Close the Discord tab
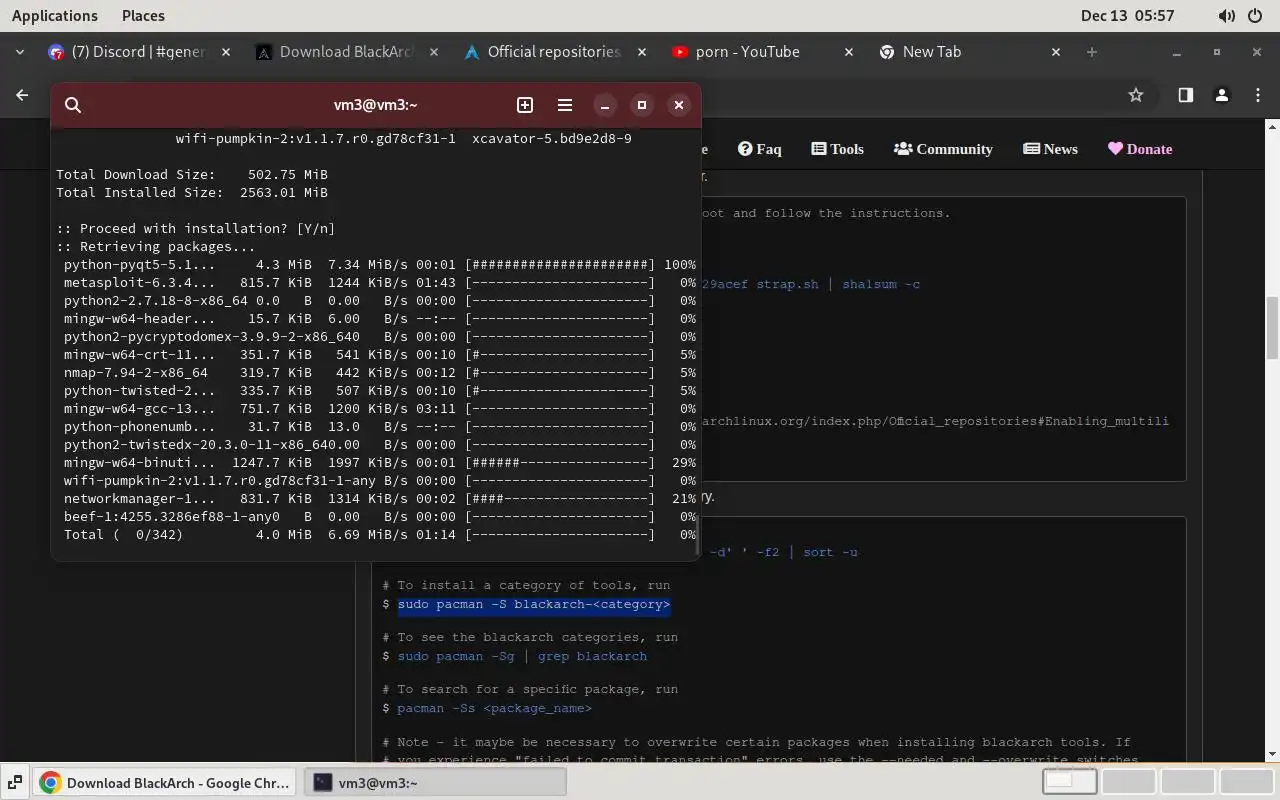1280x800 pixels. coord(226,52)
